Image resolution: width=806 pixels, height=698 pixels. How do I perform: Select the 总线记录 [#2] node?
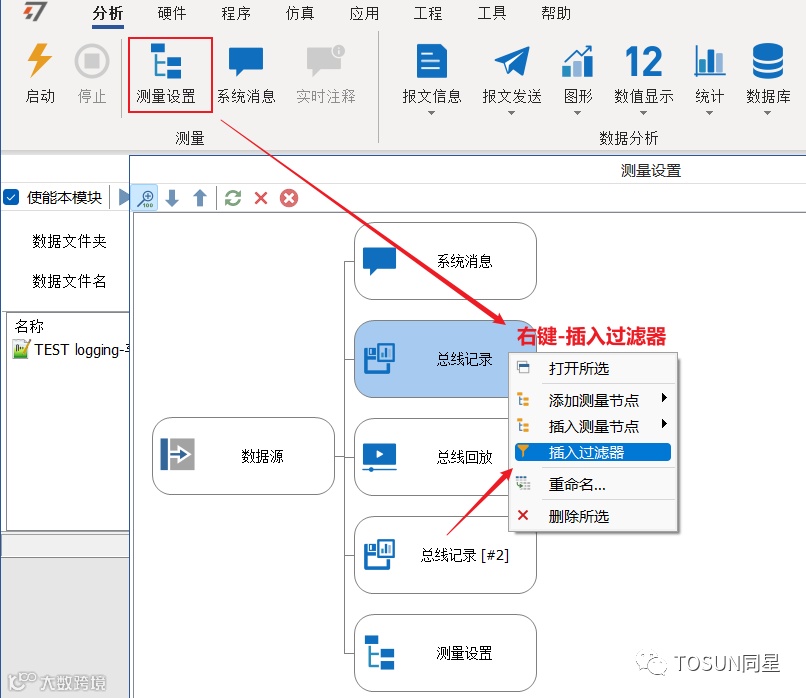click(x=445, y=555)
